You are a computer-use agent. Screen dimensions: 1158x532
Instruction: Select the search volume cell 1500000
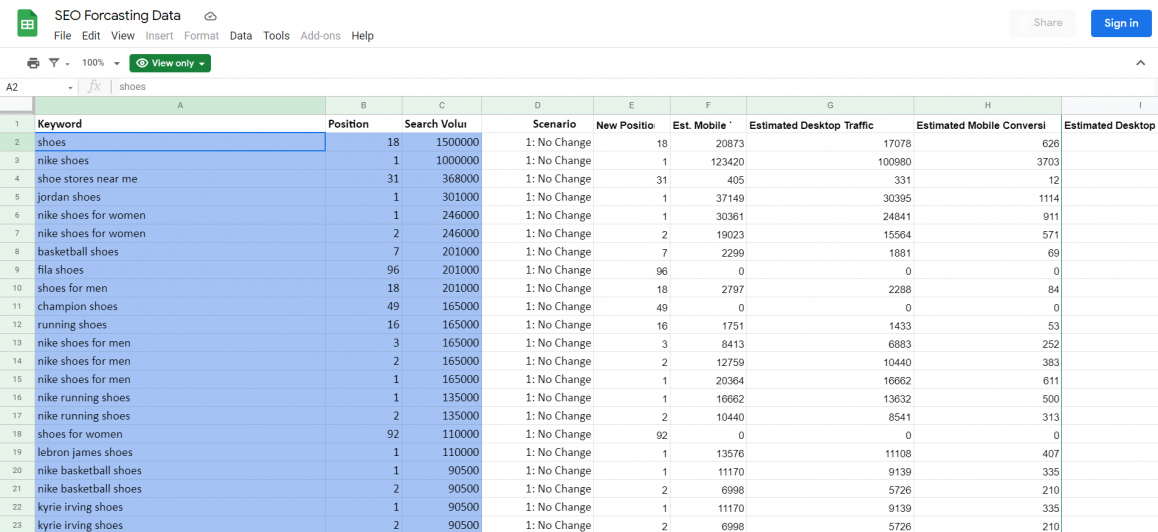click(x=442, y=143)
